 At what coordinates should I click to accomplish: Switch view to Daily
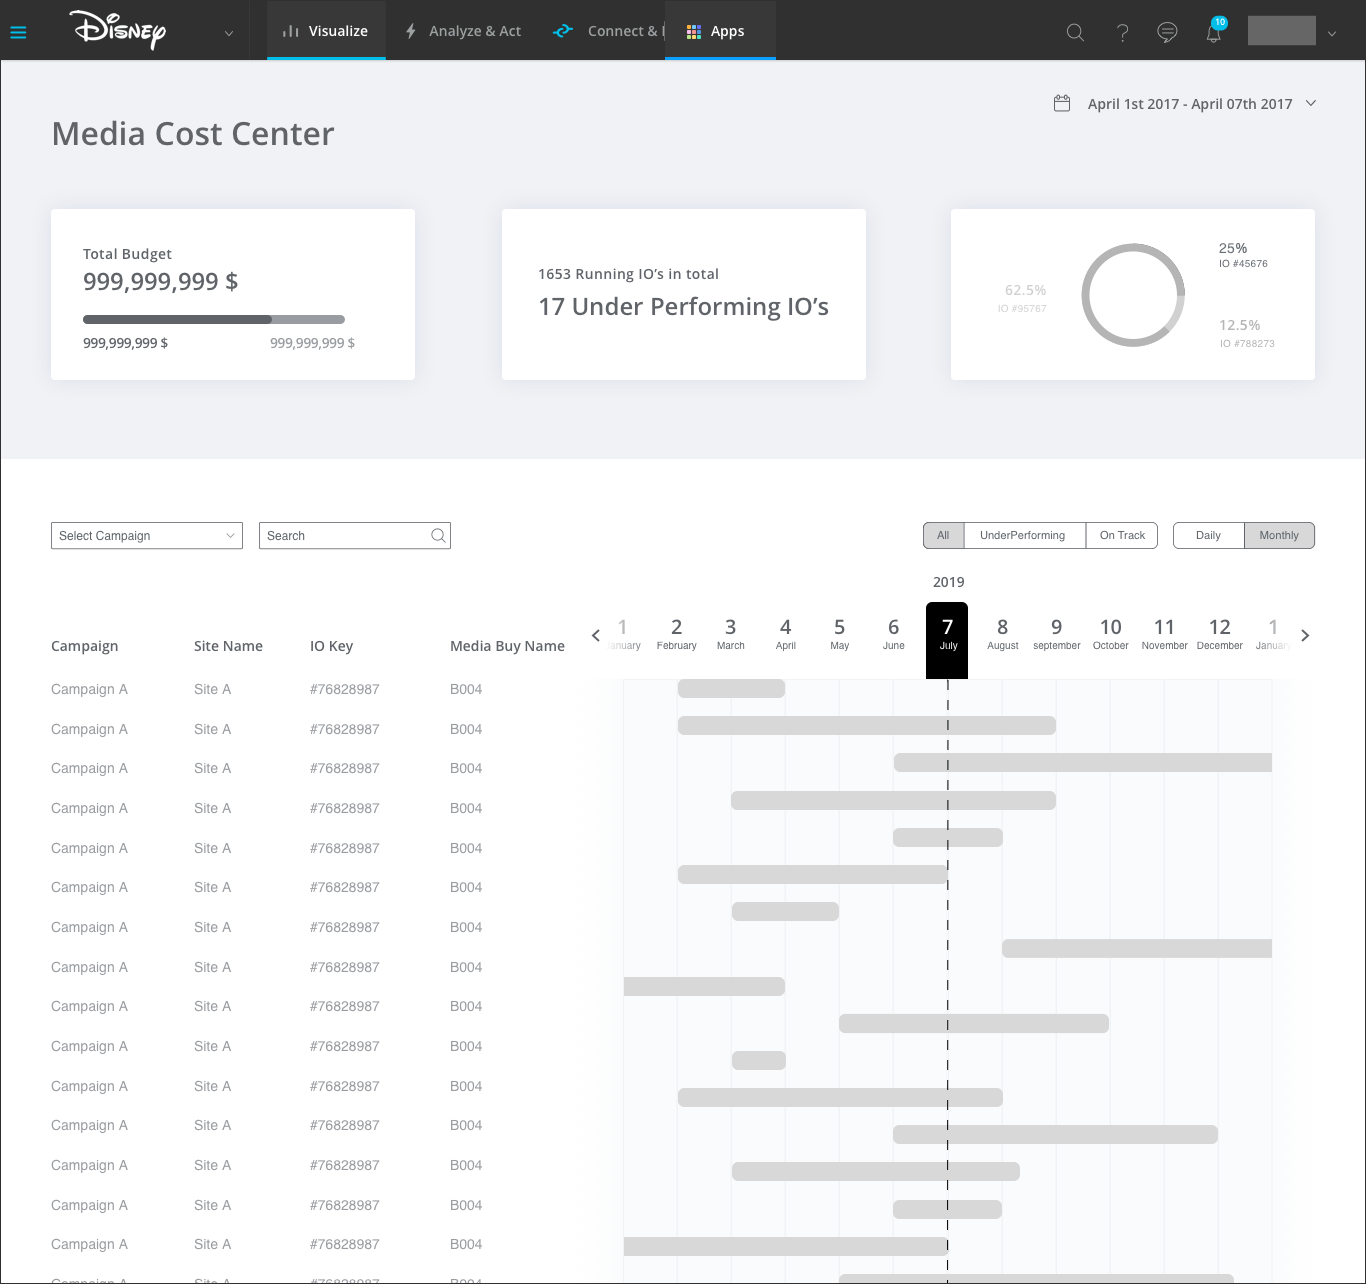(x=1208, y=536)
